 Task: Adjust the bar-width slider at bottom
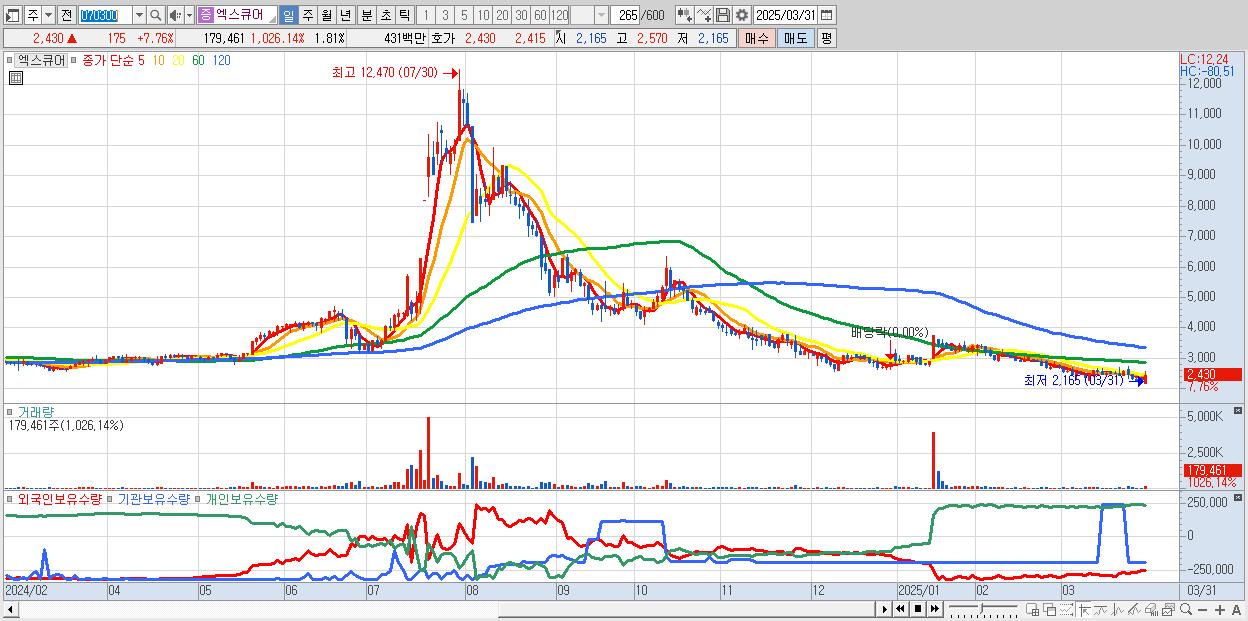pyautogui.click(x=982, y=607)
